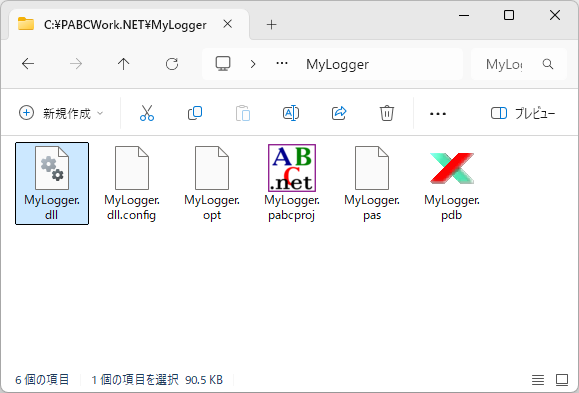Screen dimensions: 579x393
Task: Toggle the プレビュー preview pane
Action: tap(523, 113)
